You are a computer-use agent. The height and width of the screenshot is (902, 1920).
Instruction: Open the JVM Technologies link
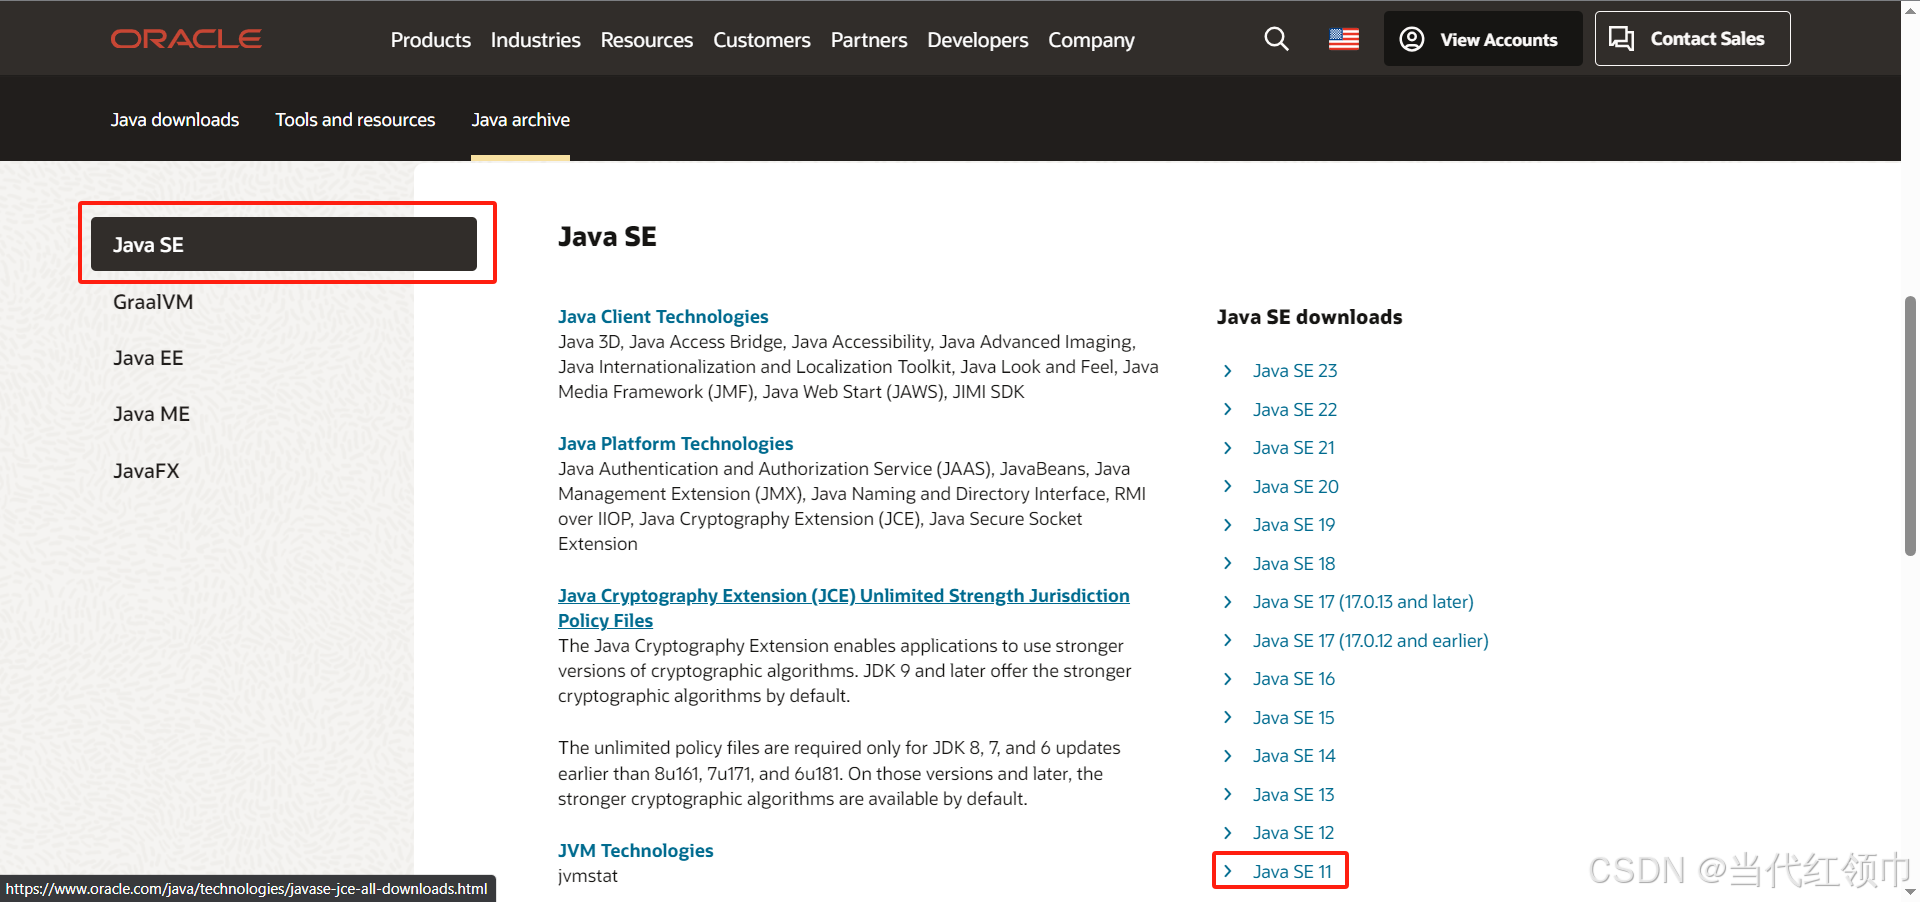click(x=635, y=851)
